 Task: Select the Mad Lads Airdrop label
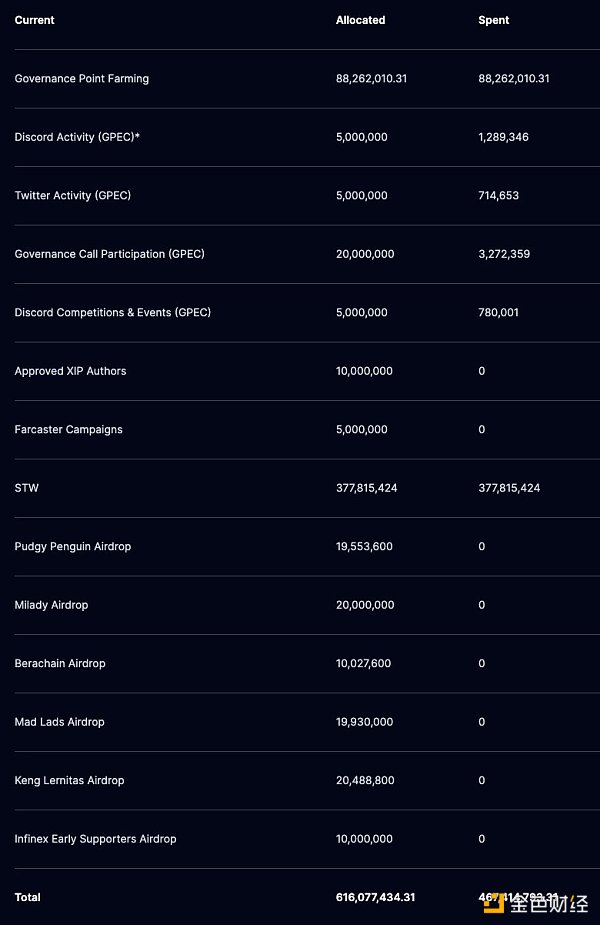click(x=60, y=722)
